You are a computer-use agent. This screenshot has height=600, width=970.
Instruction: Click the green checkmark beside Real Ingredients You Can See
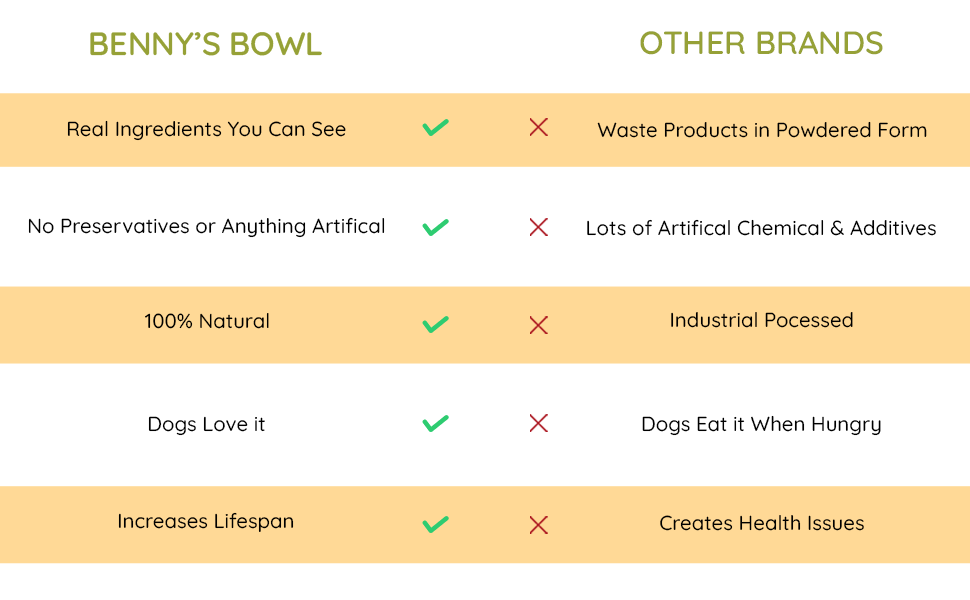pyautogui.click(x=435, y=128)
